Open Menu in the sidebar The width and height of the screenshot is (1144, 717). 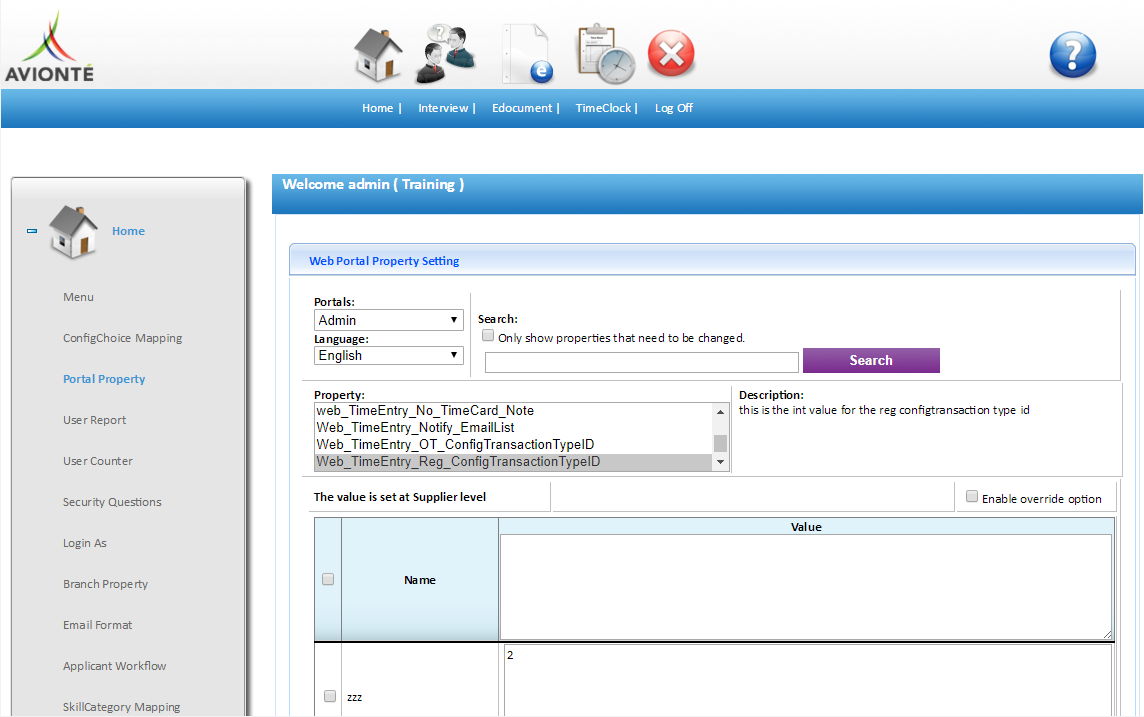78,297
